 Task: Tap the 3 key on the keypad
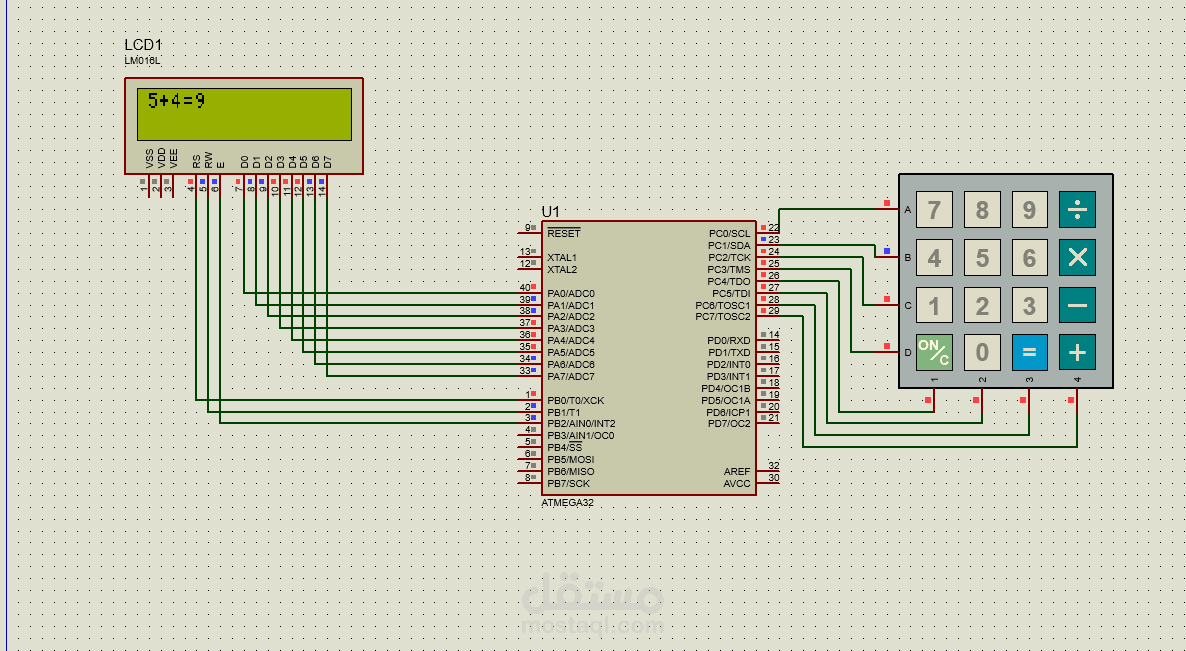(x=1029, y=305)
